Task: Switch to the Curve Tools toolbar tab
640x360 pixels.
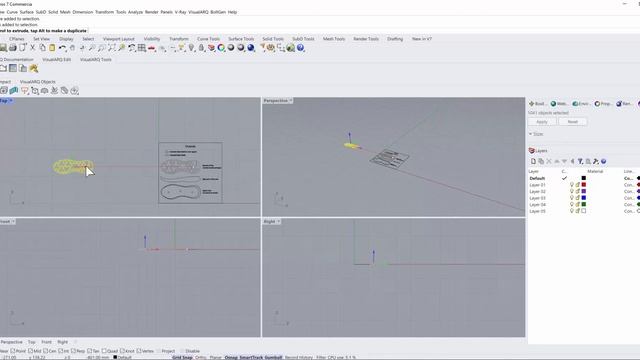Action: (x=209, y=39)
